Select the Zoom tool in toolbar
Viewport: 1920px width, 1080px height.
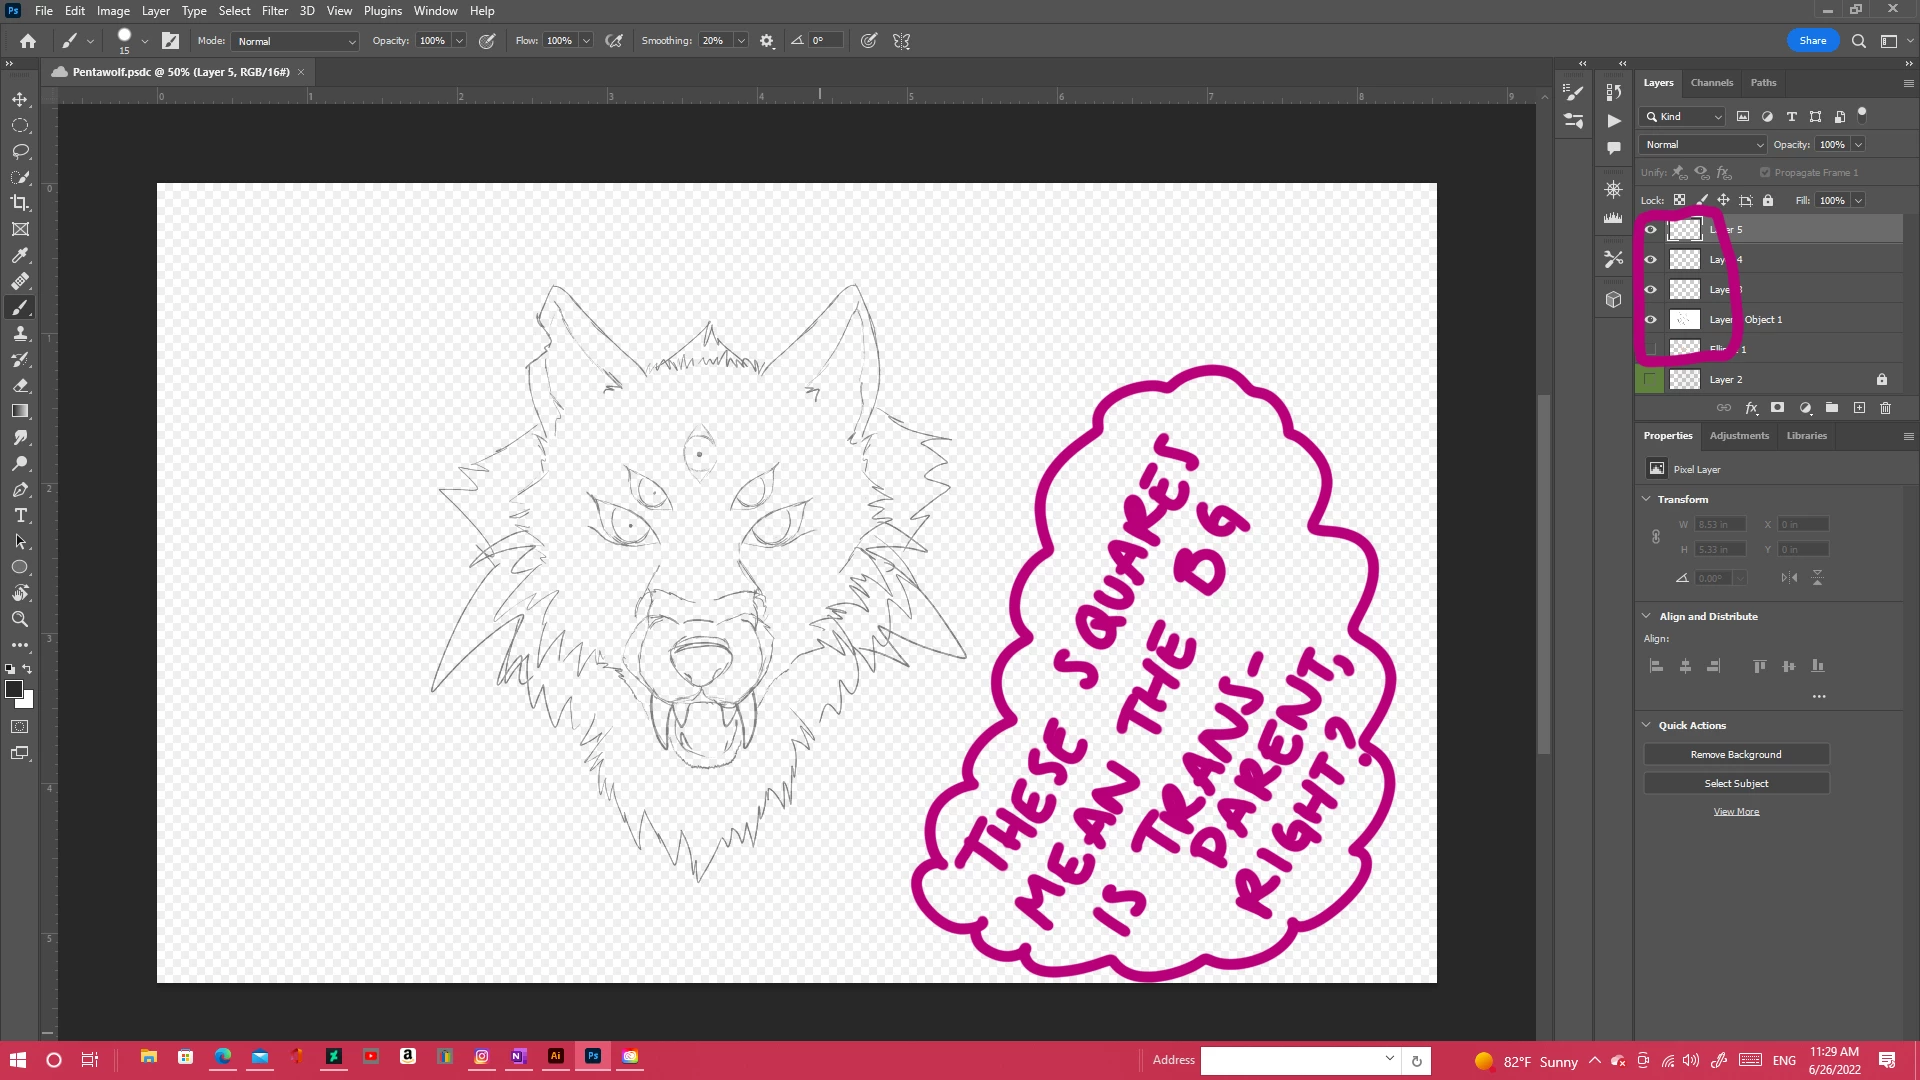point(20,619)
